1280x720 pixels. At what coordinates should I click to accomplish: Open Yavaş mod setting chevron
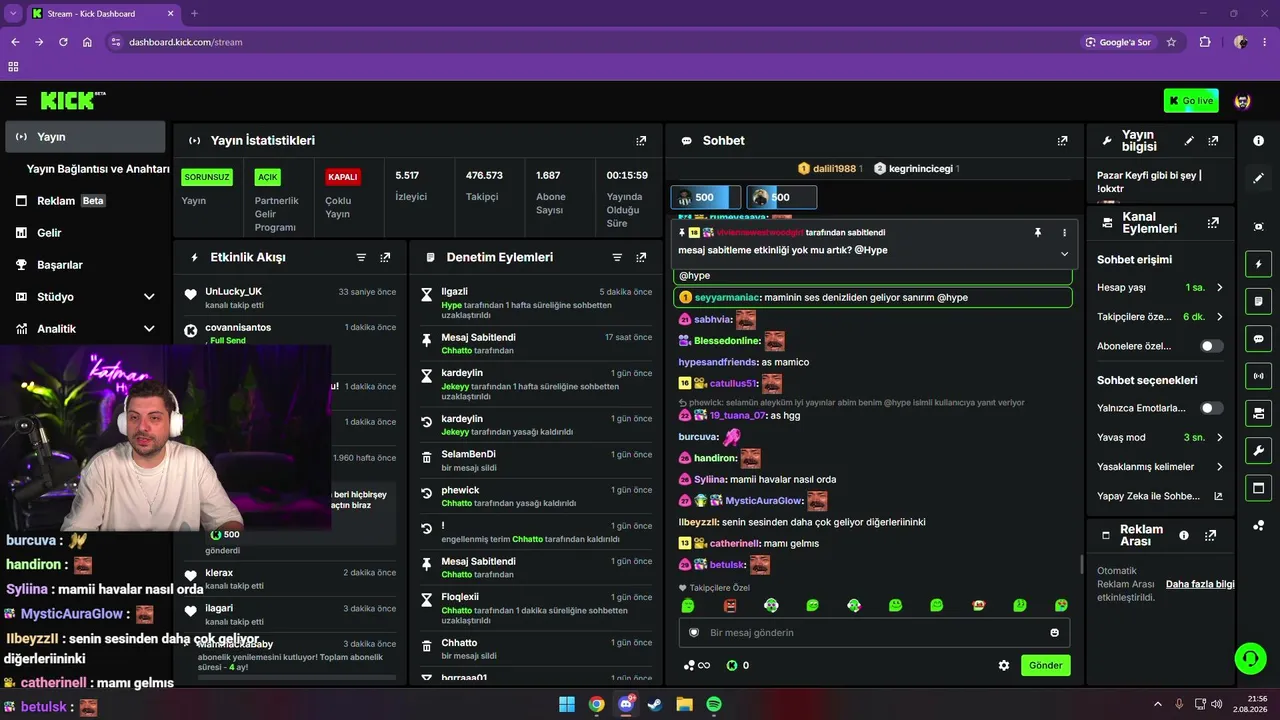coord(1219,438)
